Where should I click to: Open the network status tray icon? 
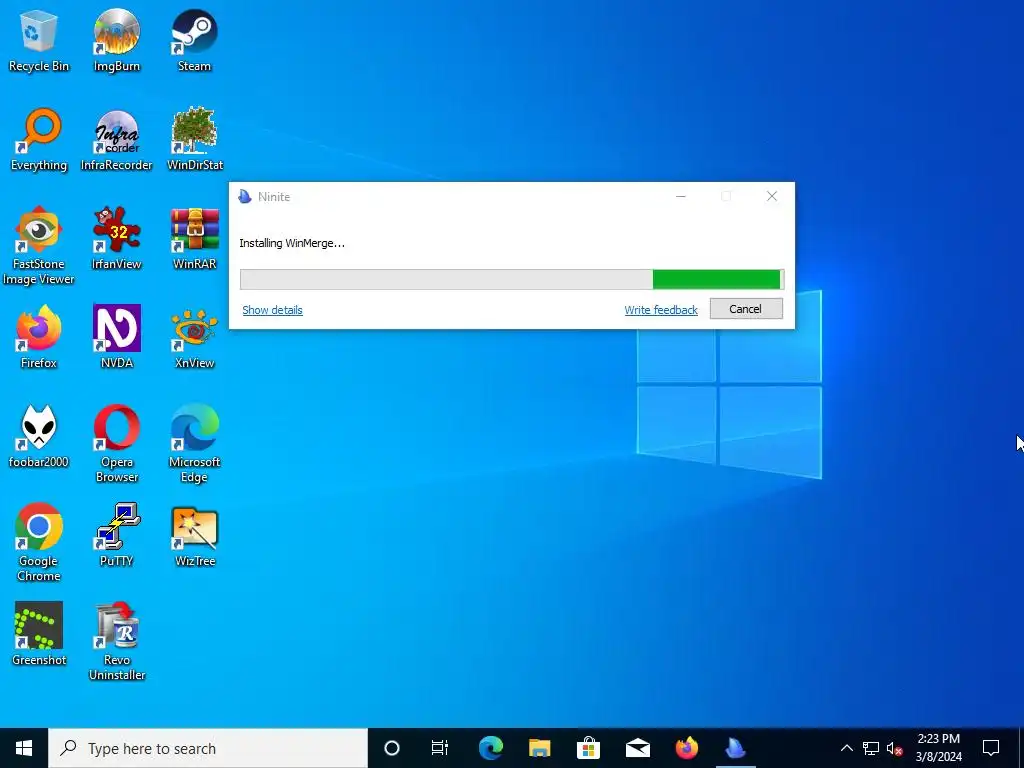coord(871,748)
